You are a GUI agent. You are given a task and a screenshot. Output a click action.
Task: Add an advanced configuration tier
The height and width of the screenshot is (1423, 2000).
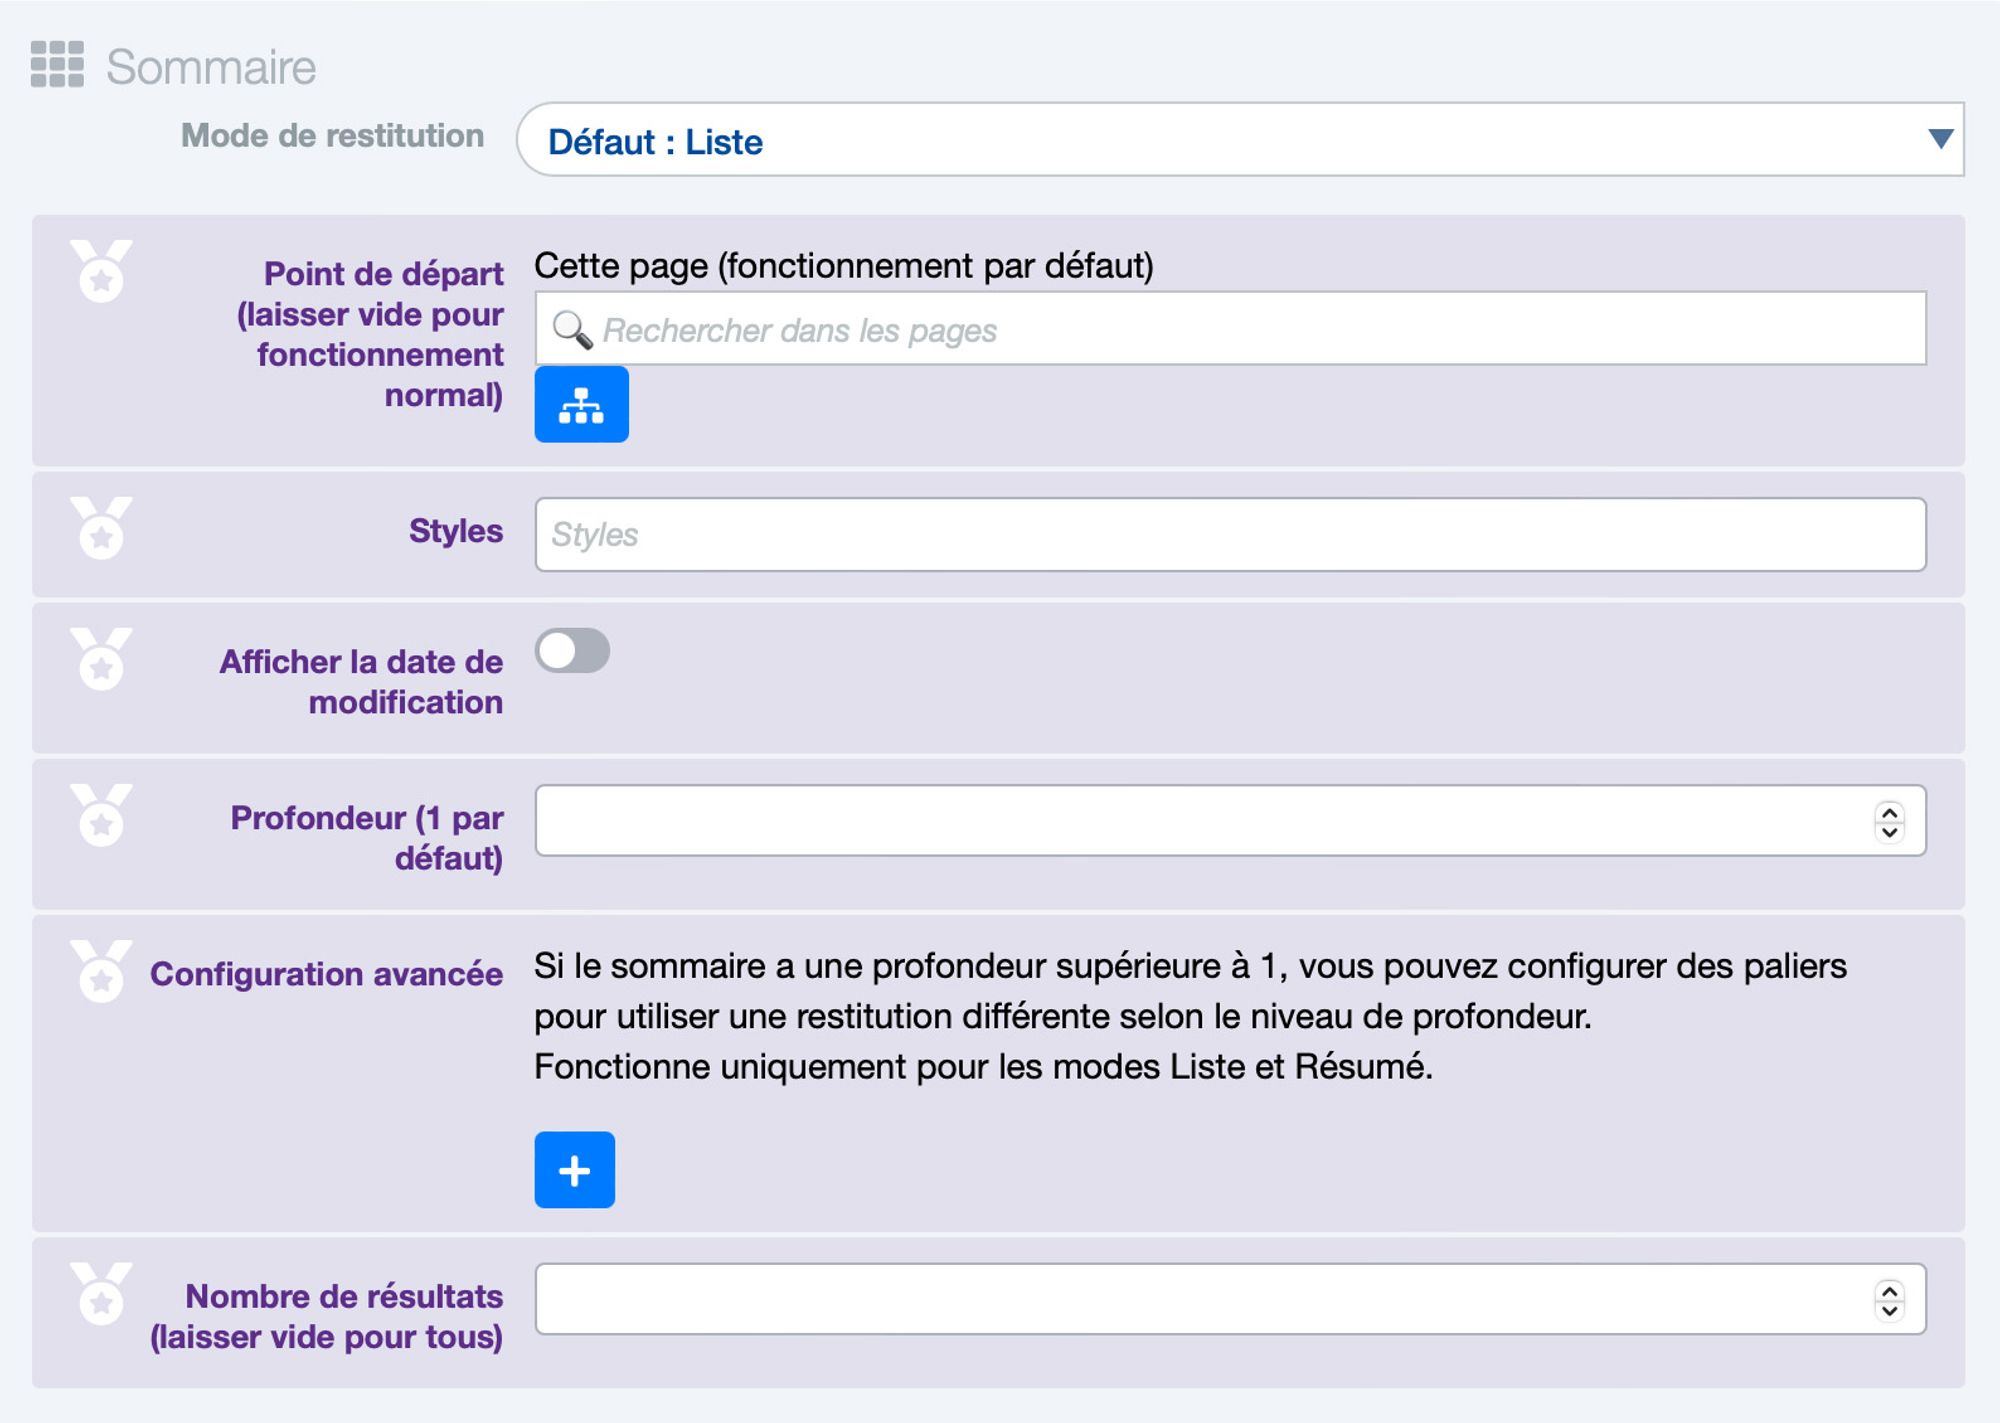(x=574, y=1170)
